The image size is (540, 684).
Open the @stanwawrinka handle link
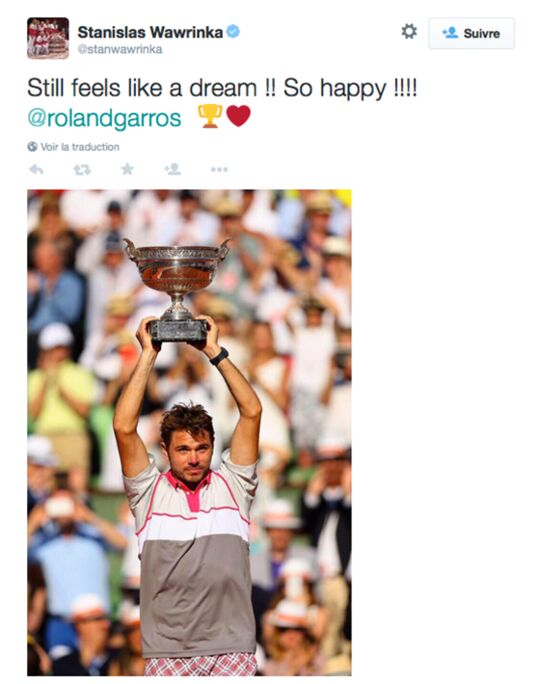coord(120,49)
